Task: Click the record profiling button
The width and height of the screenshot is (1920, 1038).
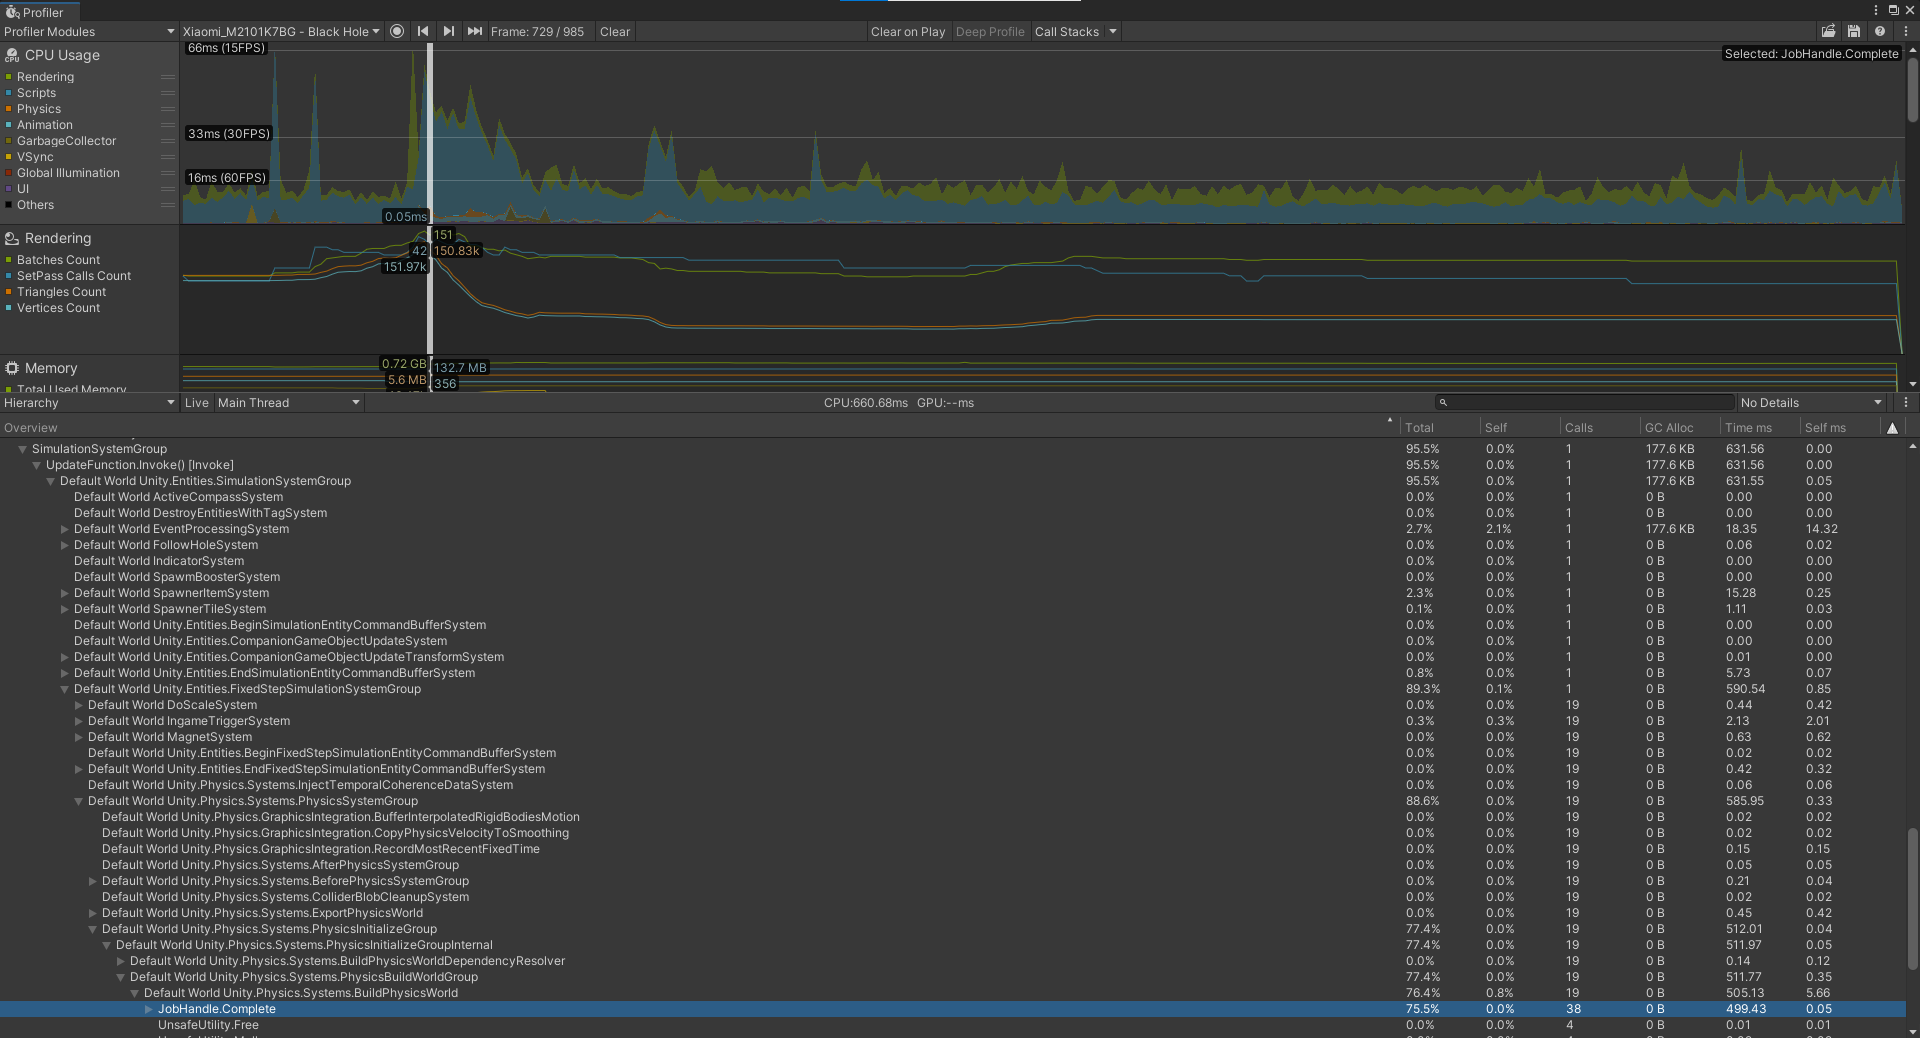Action: [x=397, y=32]
